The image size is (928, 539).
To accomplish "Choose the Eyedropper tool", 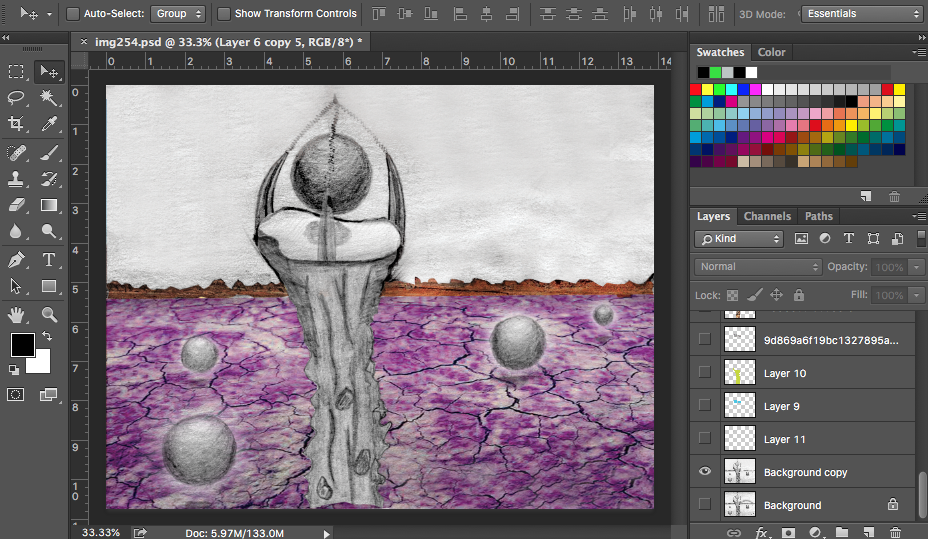I will (x=49, y=124).
